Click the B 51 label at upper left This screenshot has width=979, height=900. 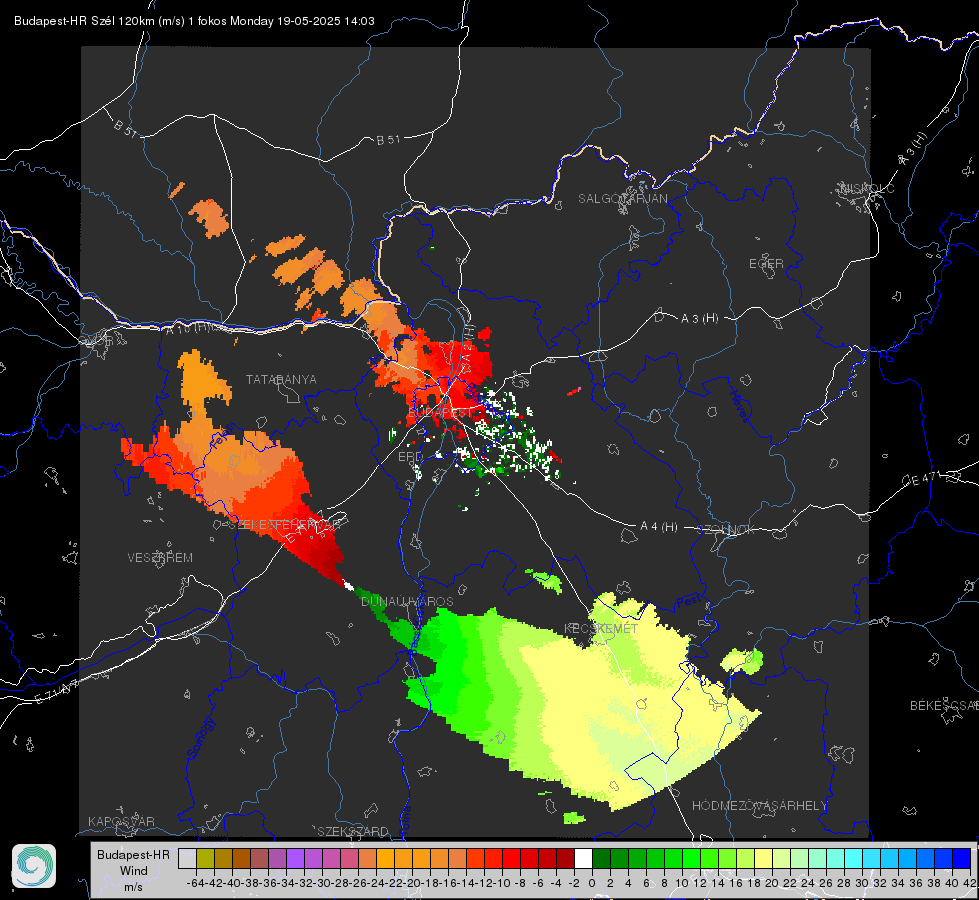click(x=125, y=129)
